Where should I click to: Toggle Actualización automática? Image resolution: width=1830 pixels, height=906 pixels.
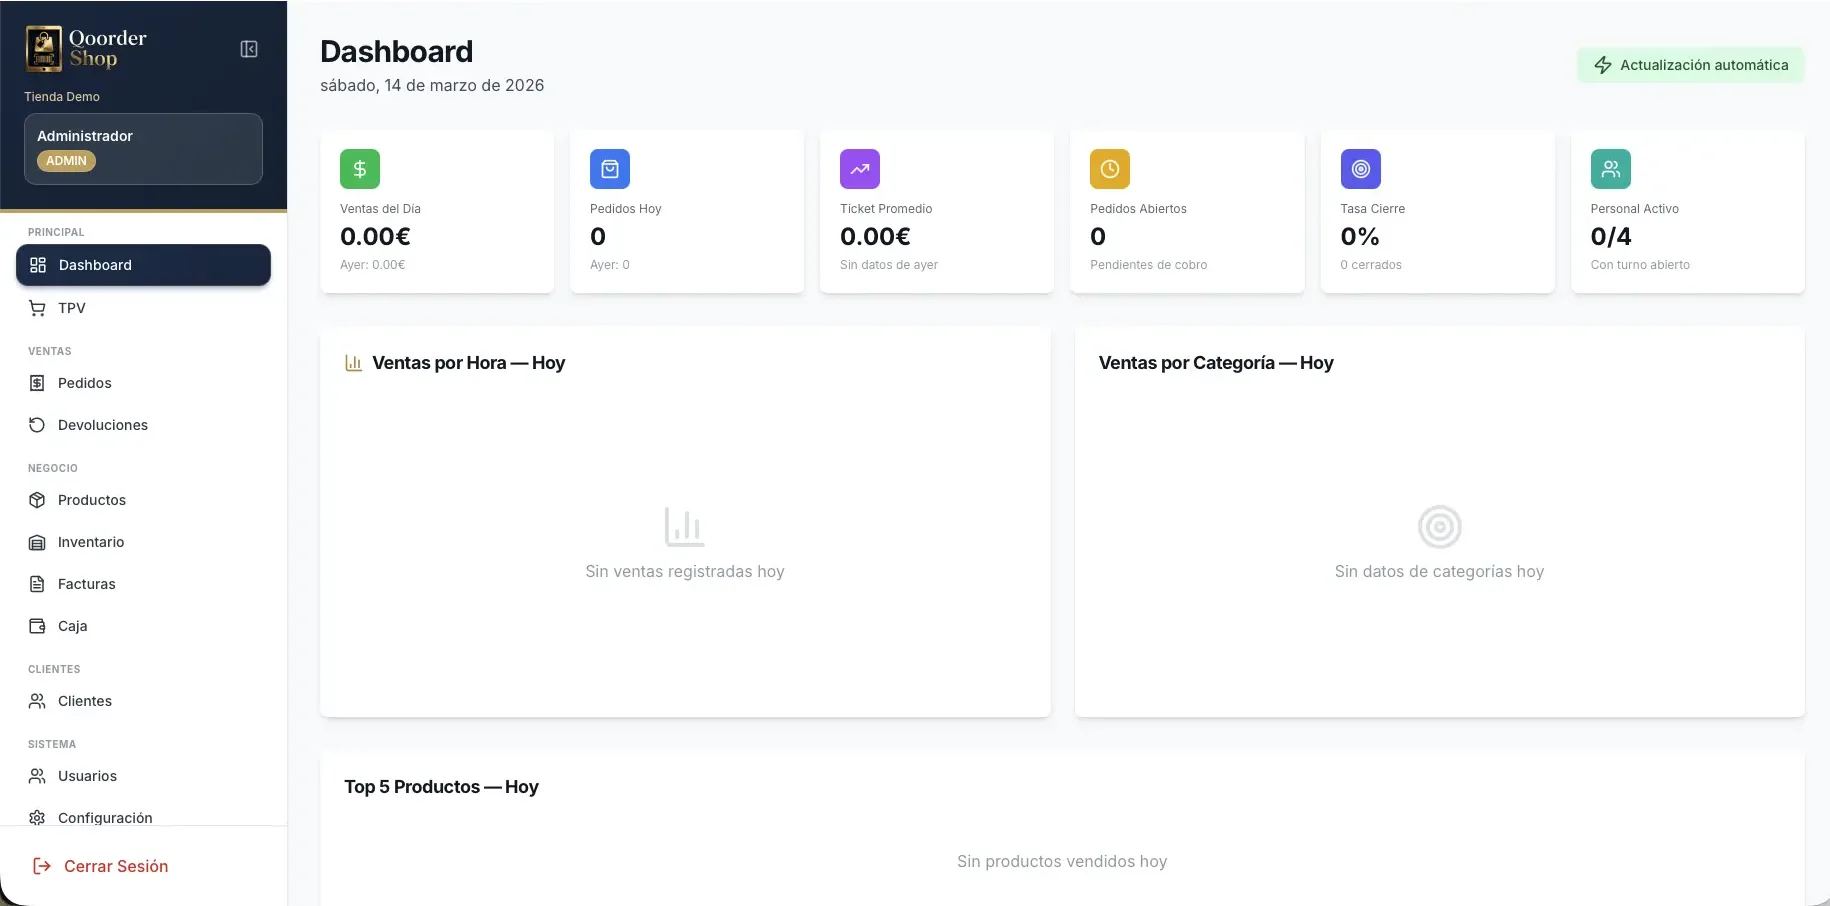click(1691, 65)
